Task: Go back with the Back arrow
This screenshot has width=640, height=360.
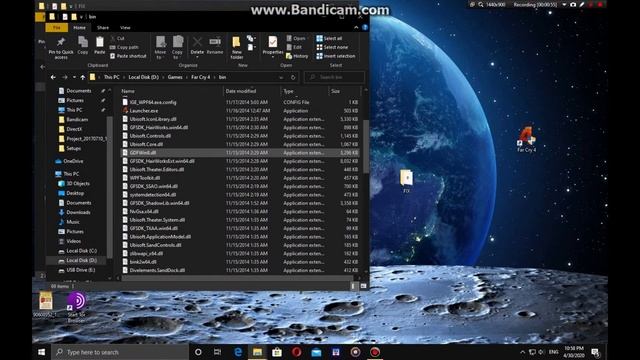Action: point(53,77)
